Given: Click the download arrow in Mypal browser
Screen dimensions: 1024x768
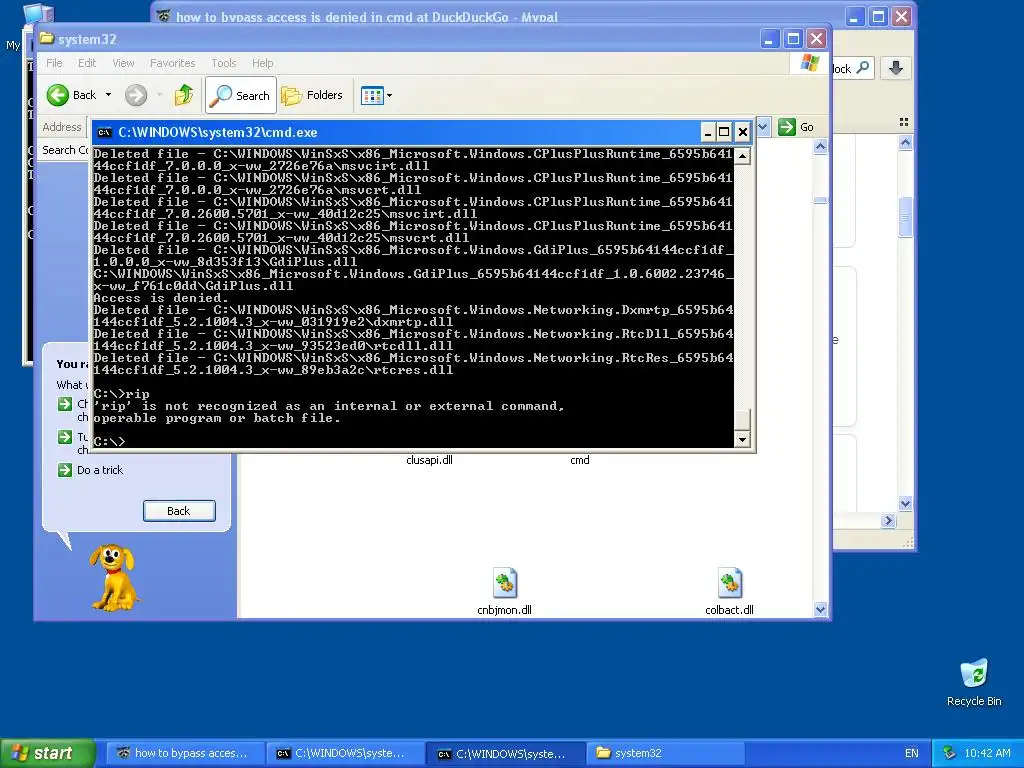Looking at the screenshot, I should tap(895, 68).
